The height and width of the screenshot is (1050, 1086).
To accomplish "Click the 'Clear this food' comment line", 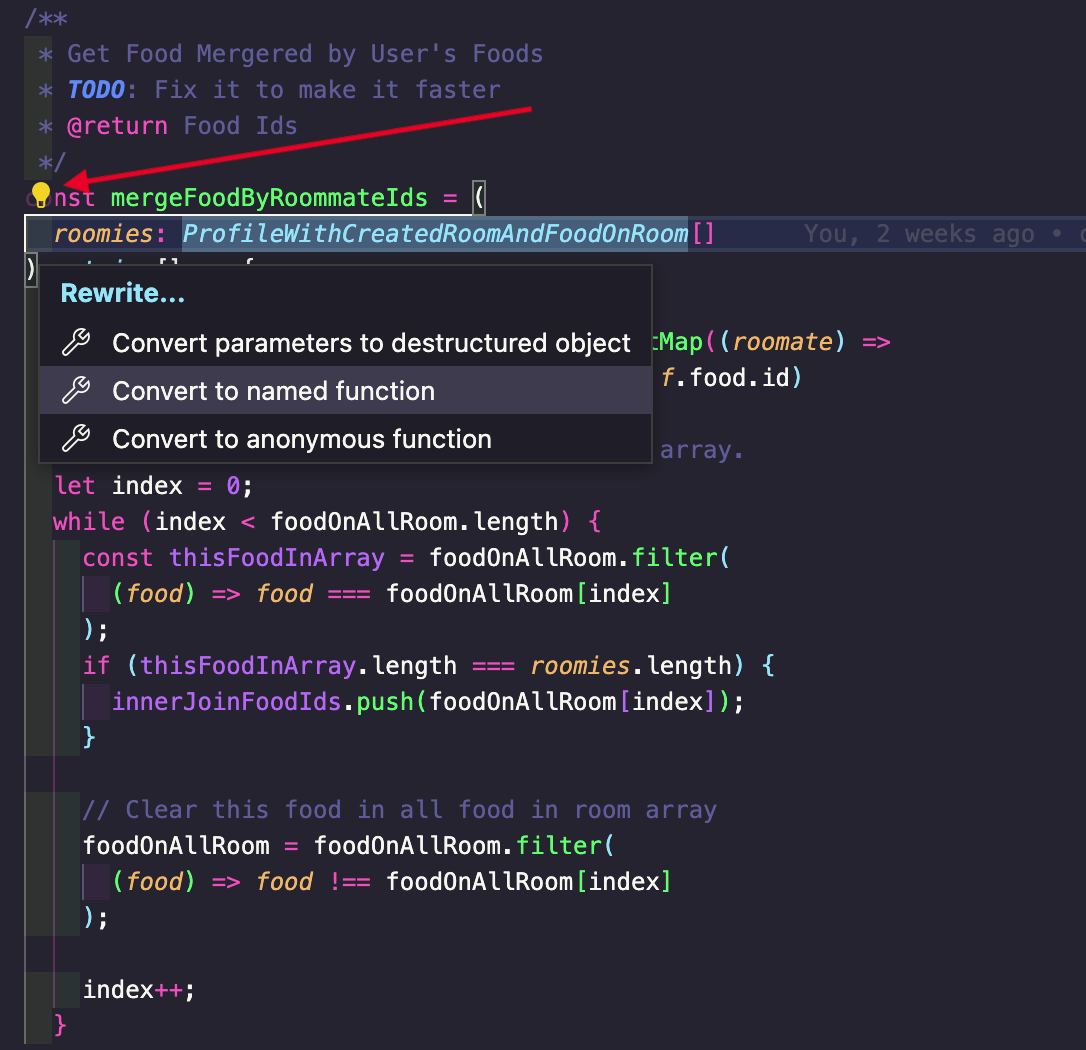I will coord(400,810).
